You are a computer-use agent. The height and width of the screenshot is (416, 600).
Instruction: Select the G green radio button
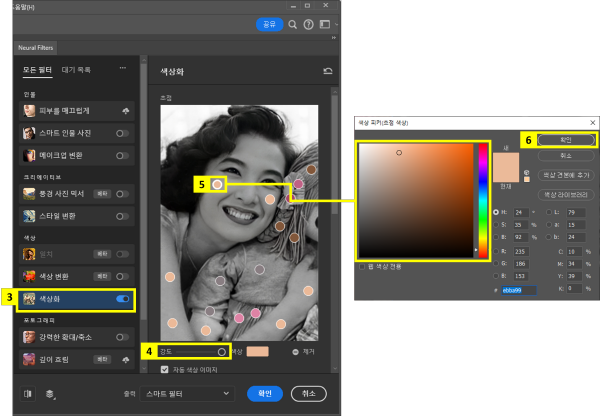pos(496,264)
